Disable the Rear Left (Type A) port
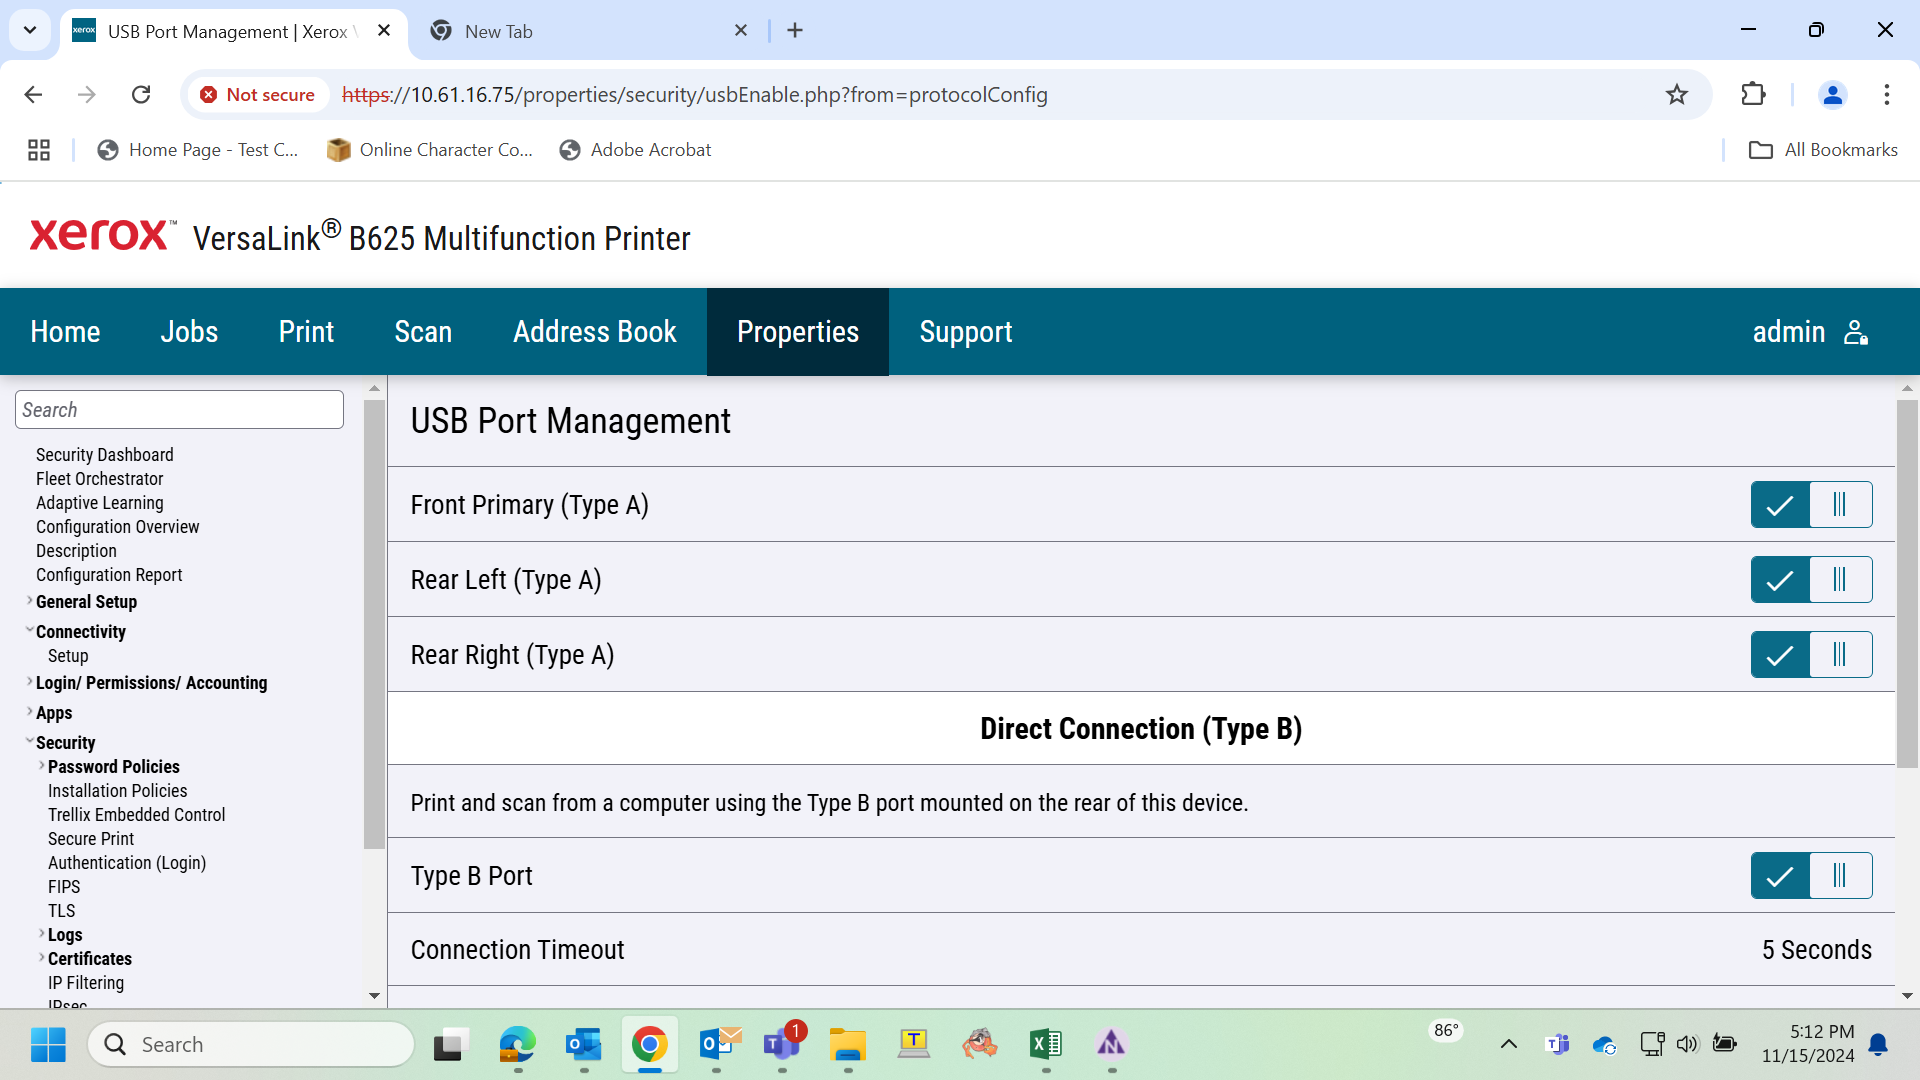Viewport: 1920px width, 1080px height. (1811, 580)
